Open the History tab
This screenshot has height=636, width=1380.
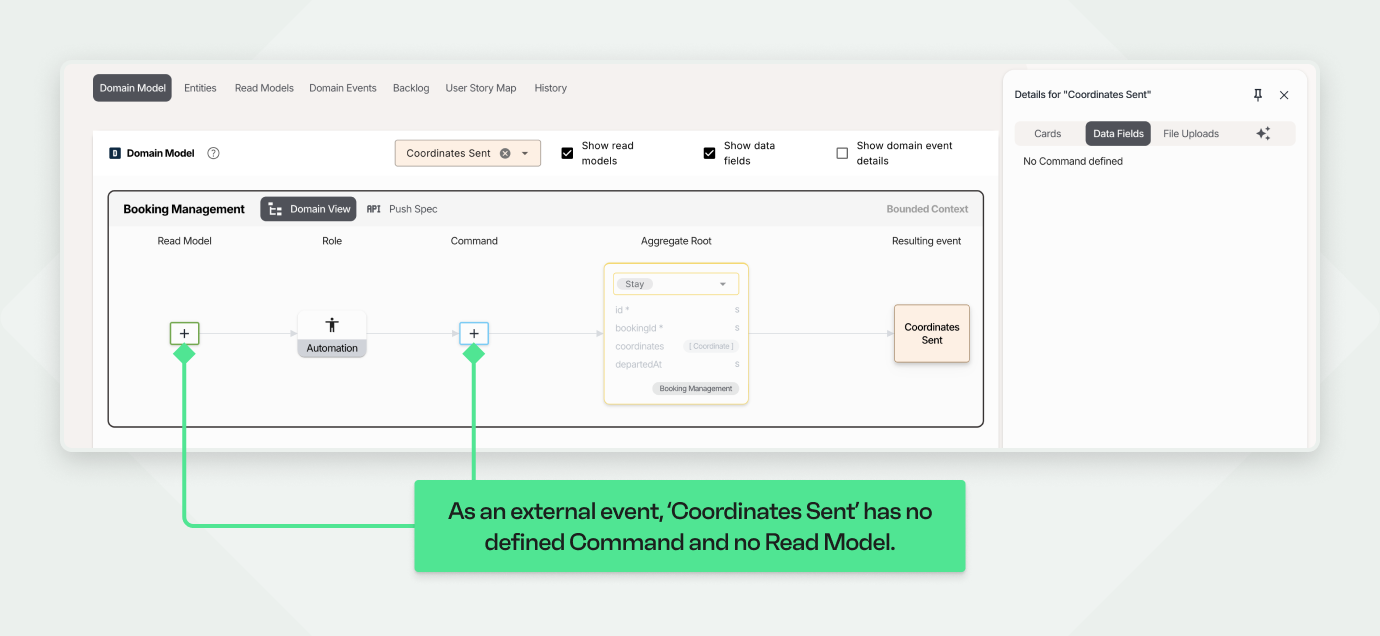coord(551,88)
